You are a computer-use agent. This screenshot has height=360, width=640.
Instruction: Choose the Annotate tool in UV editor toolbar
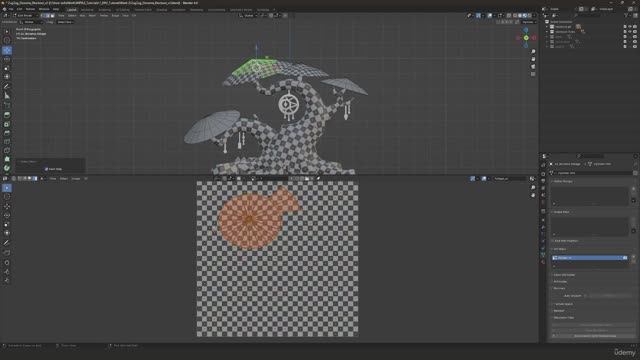[x=7, y=243]
